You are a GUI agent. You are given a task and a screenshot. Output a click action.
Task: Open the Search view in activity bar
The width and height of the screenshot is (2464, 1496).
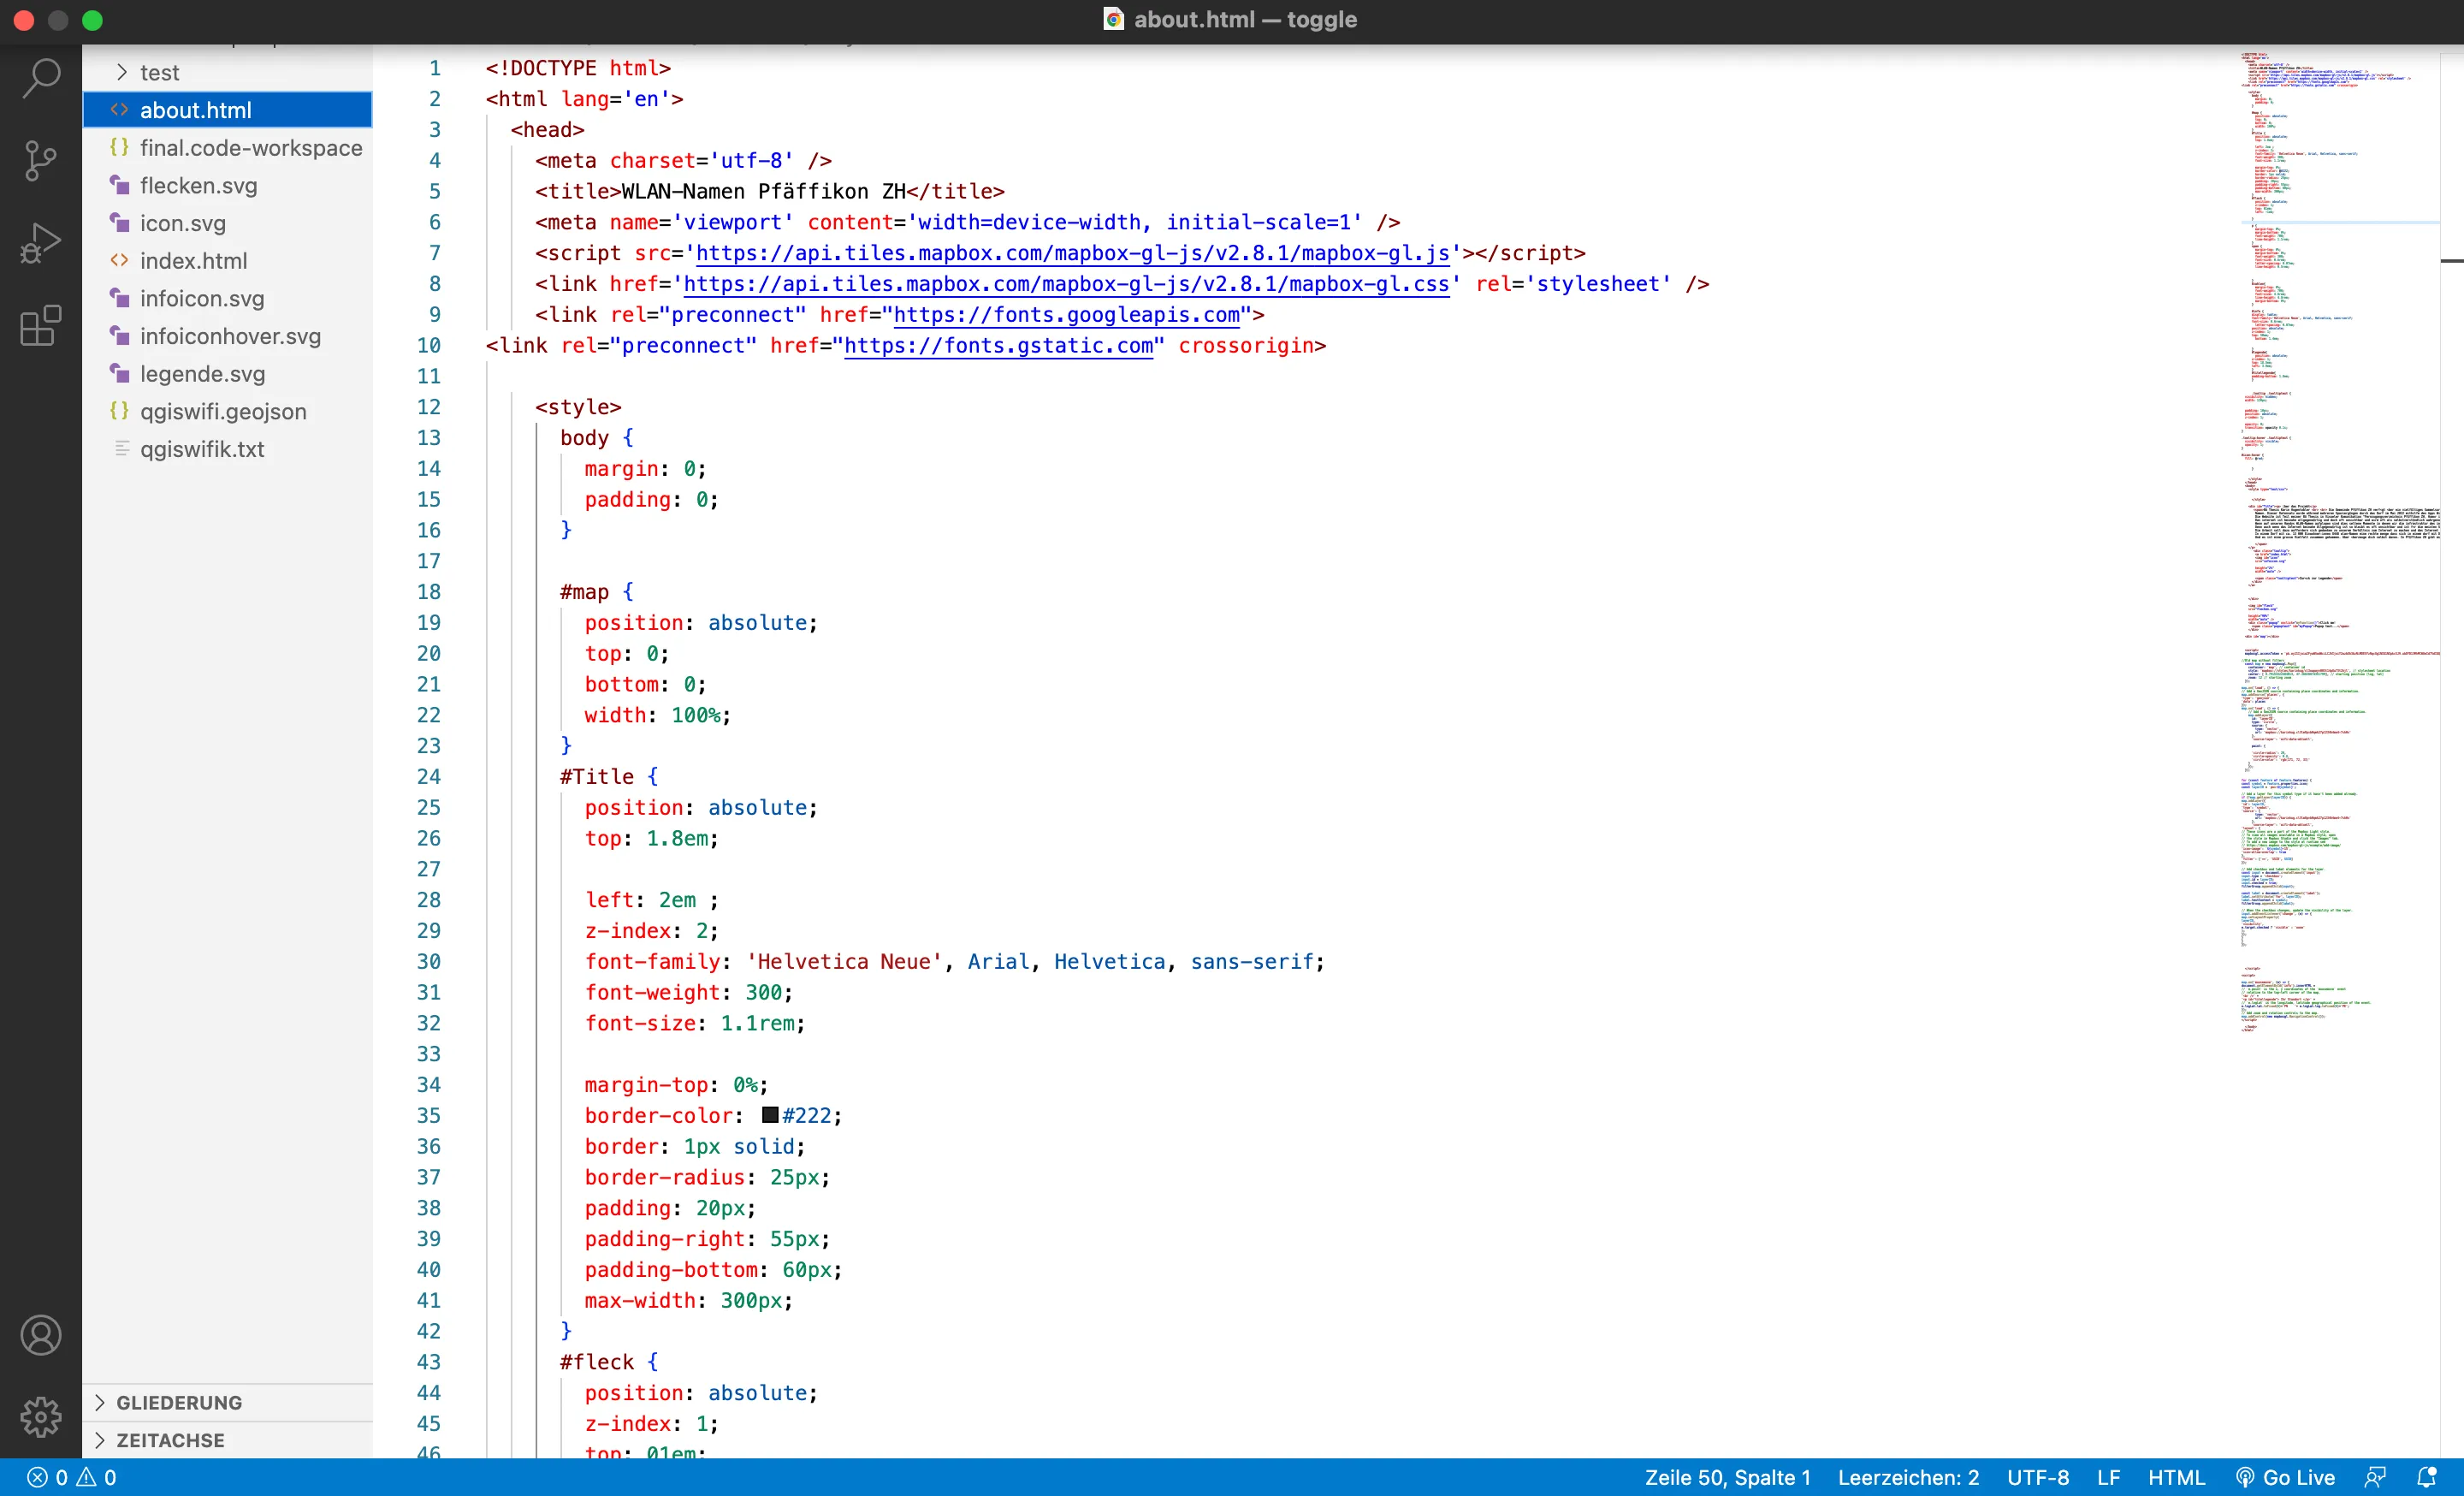click(x=41, y=78)
